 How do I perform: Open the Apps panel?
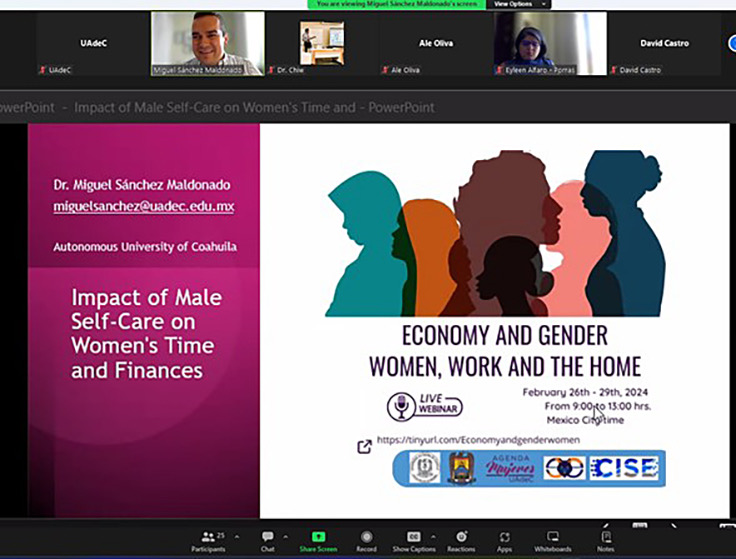tap(504, 539)
